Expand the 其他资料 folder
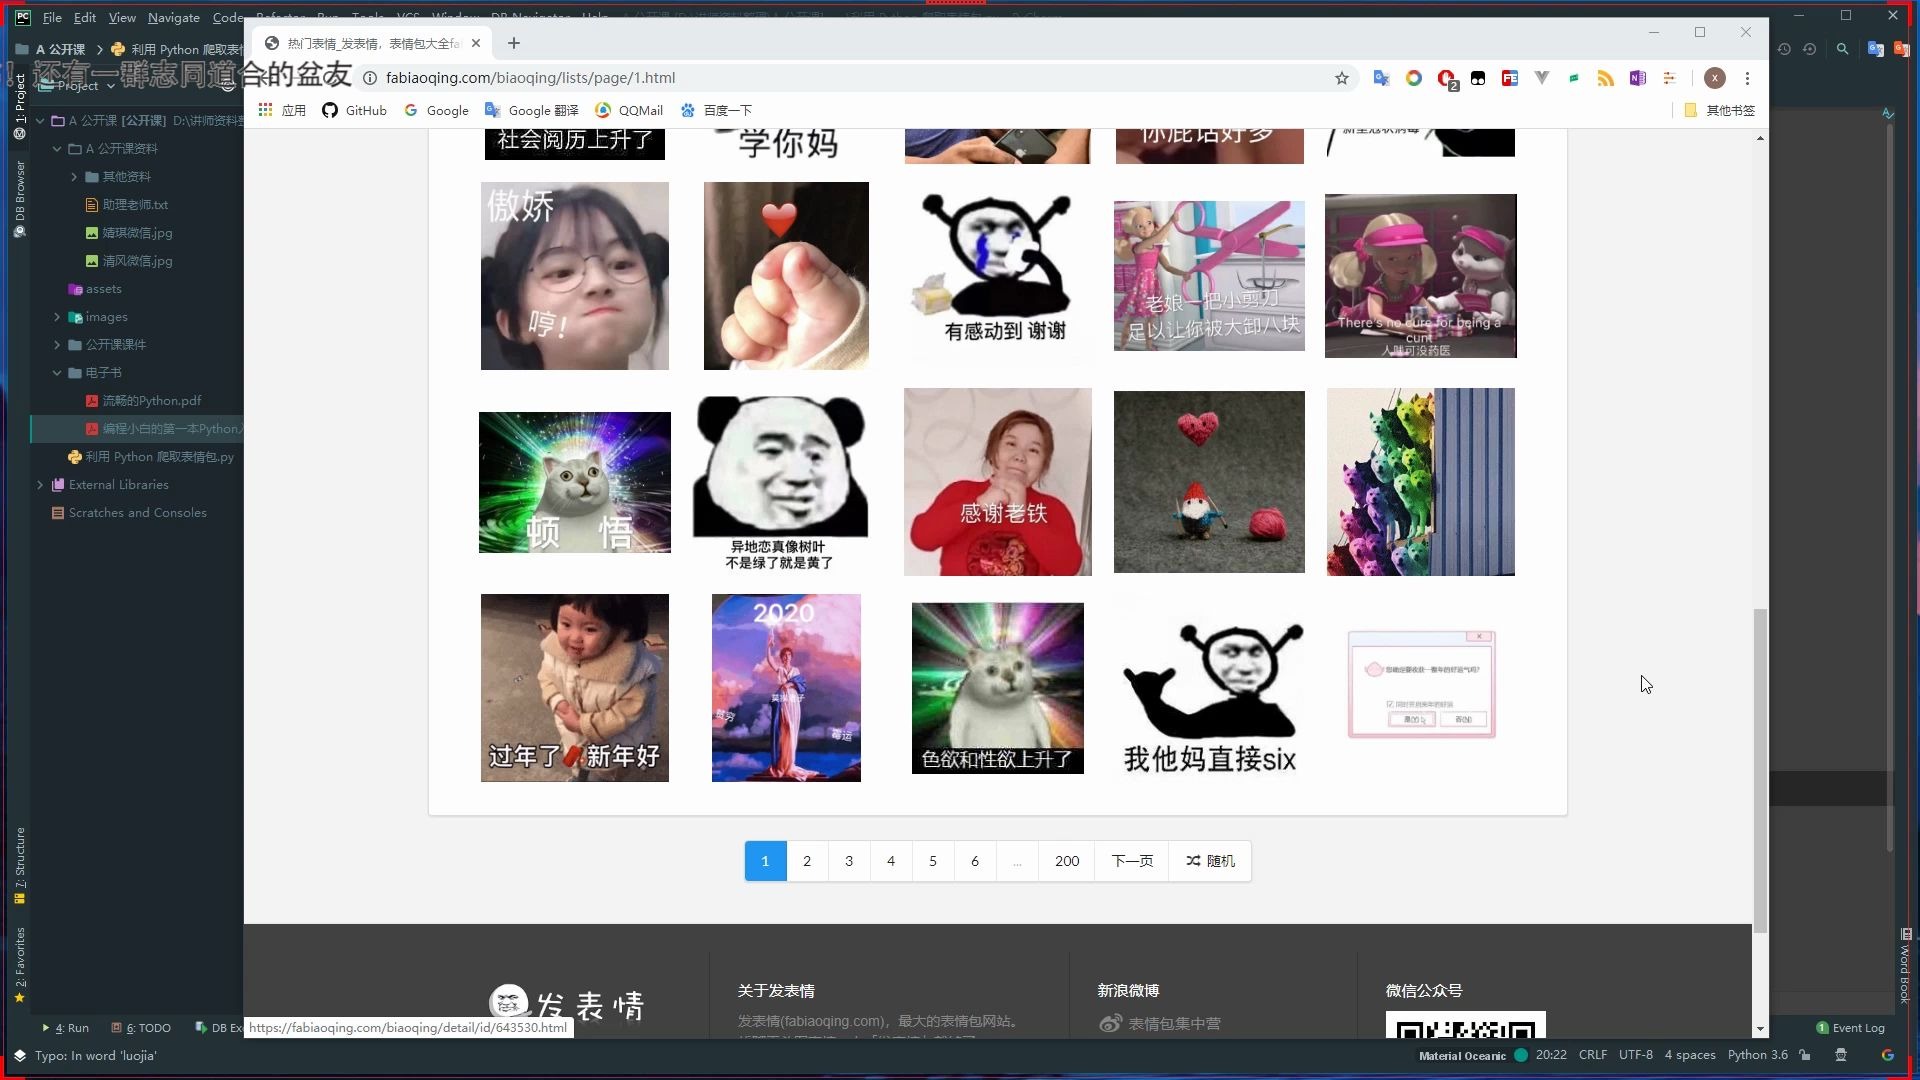Viewport: 1920px width, 1080px height. [x=73, y=176]
